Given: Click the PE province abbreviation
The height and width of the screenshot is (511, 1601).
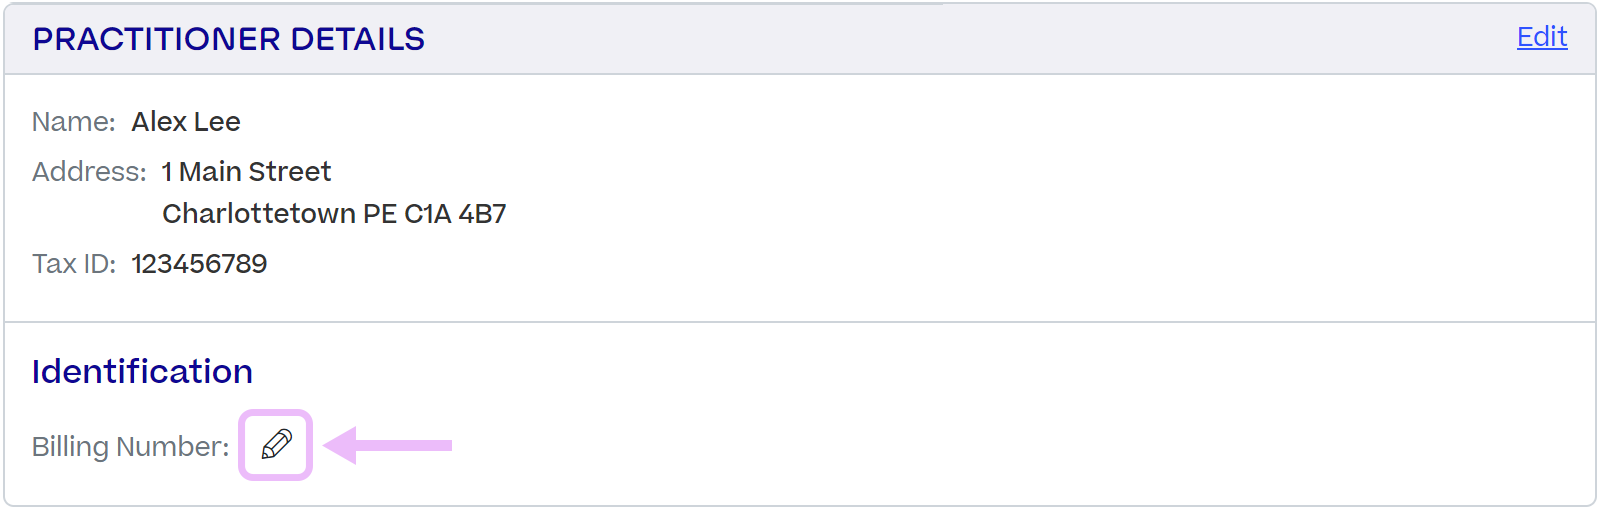Looking at the screenshot, I should click(x=380, y=214).
